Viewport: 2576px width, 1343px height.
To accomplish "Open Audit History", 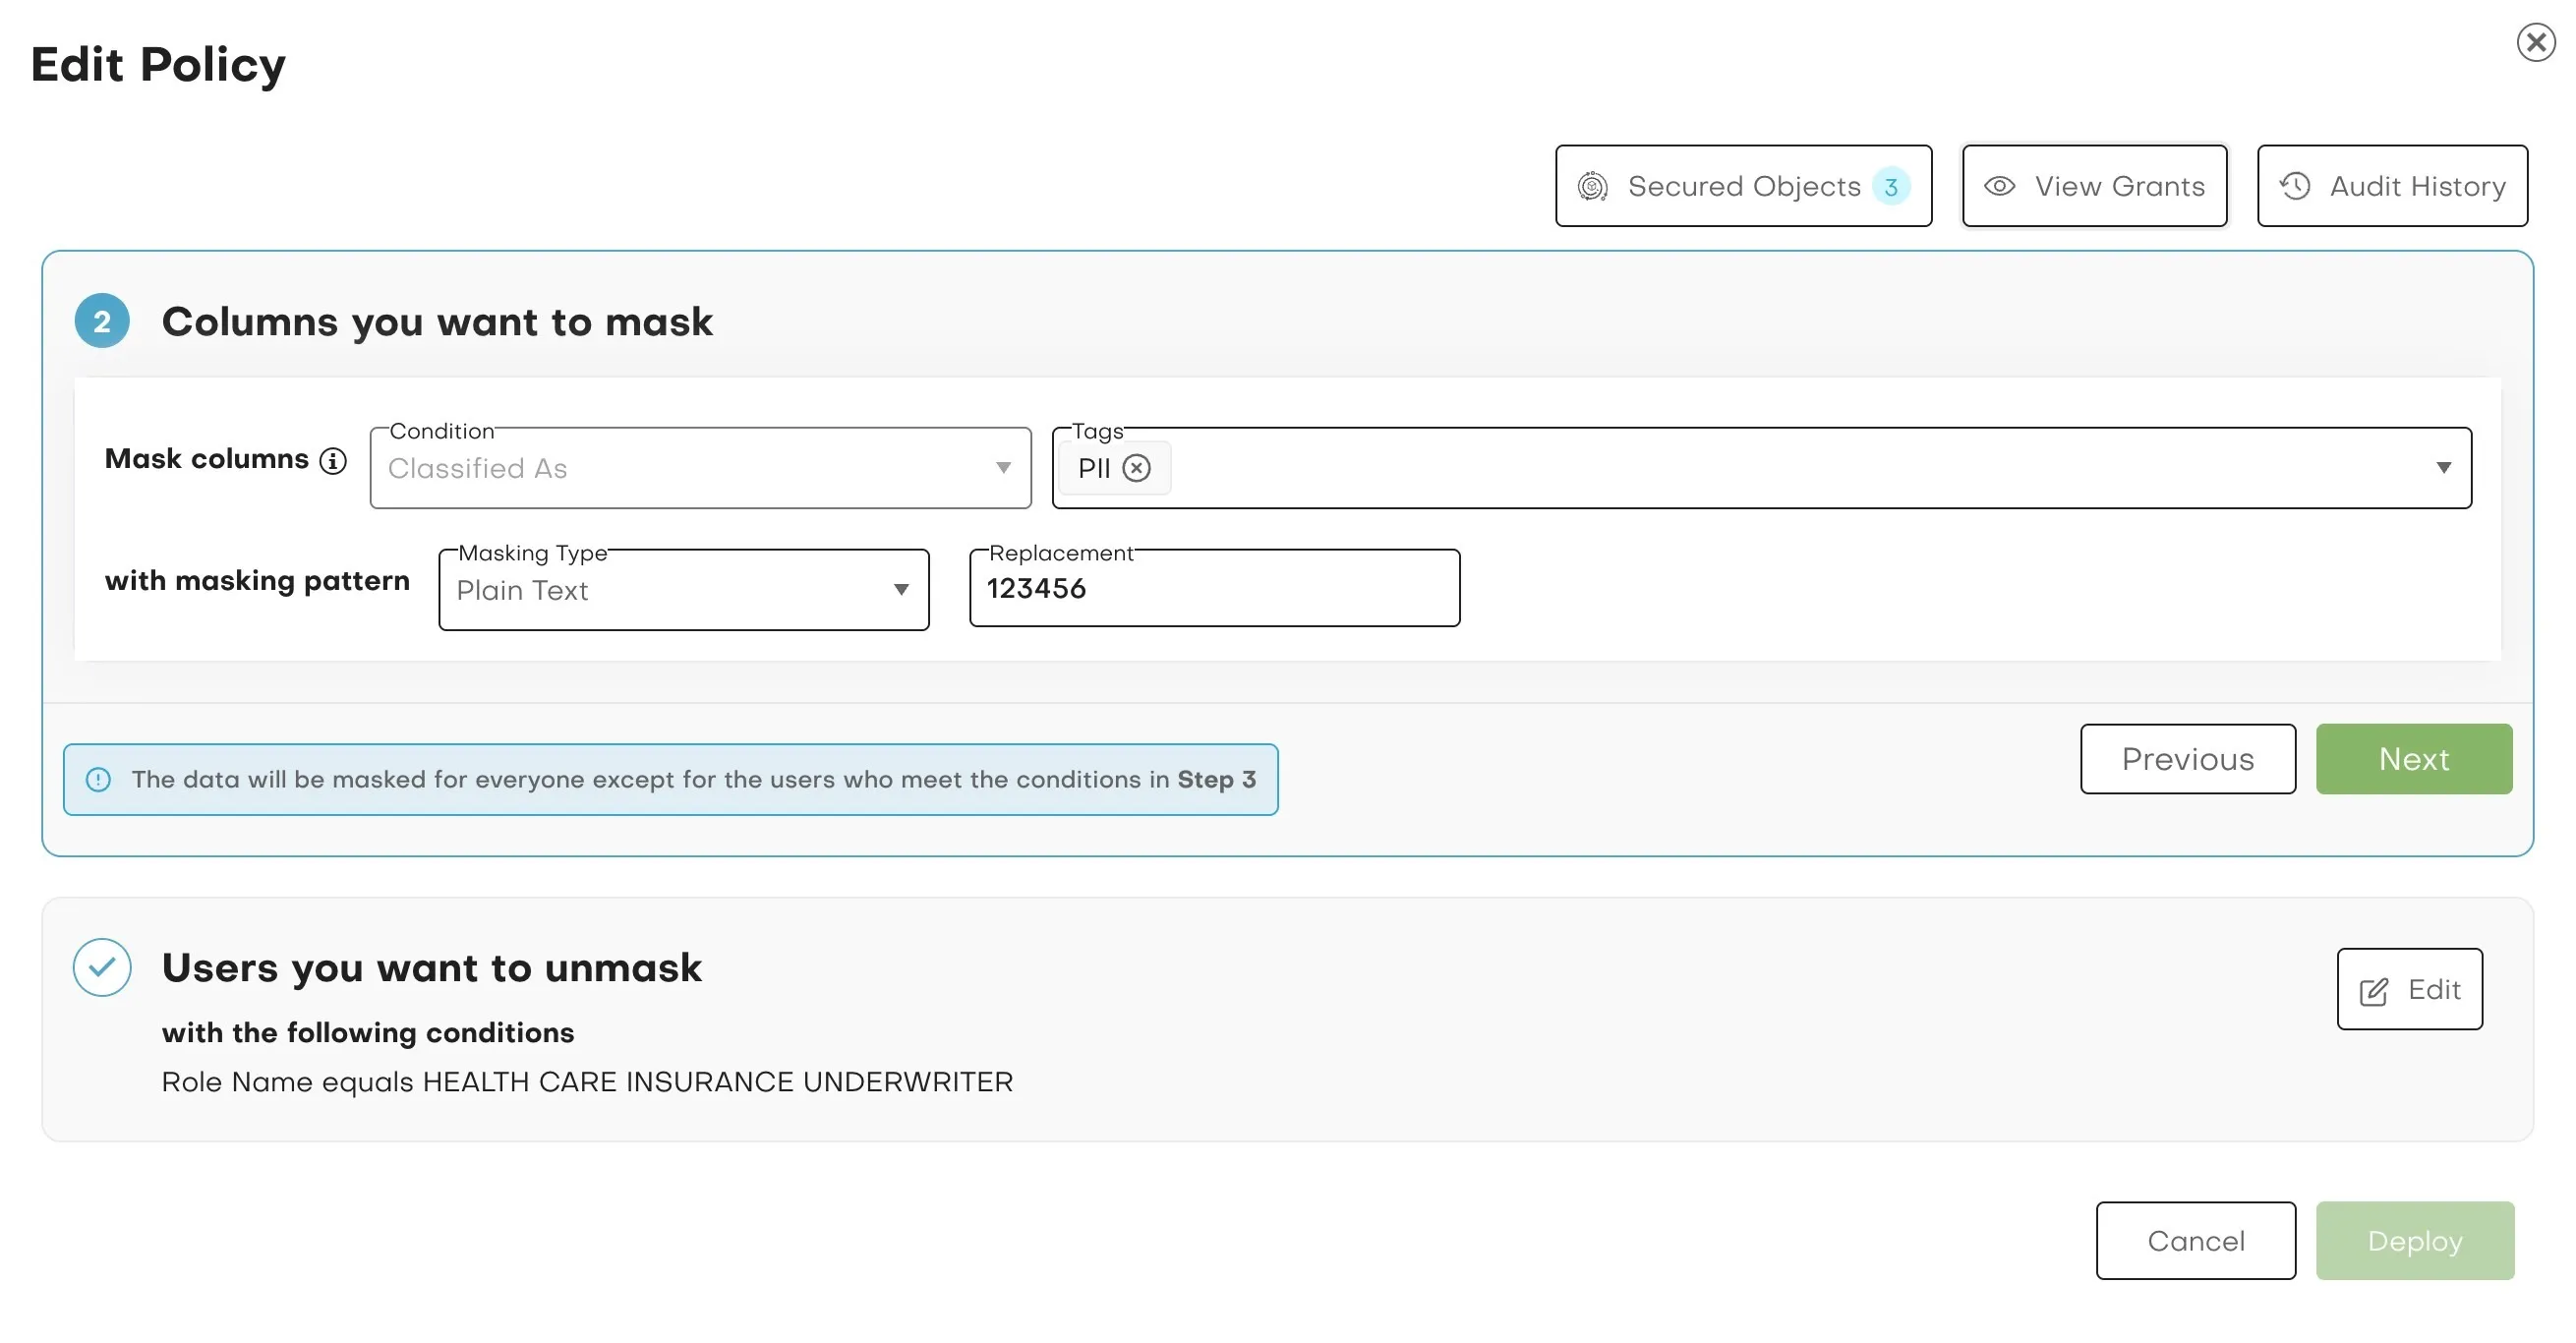I will (x=2392, y=185).
